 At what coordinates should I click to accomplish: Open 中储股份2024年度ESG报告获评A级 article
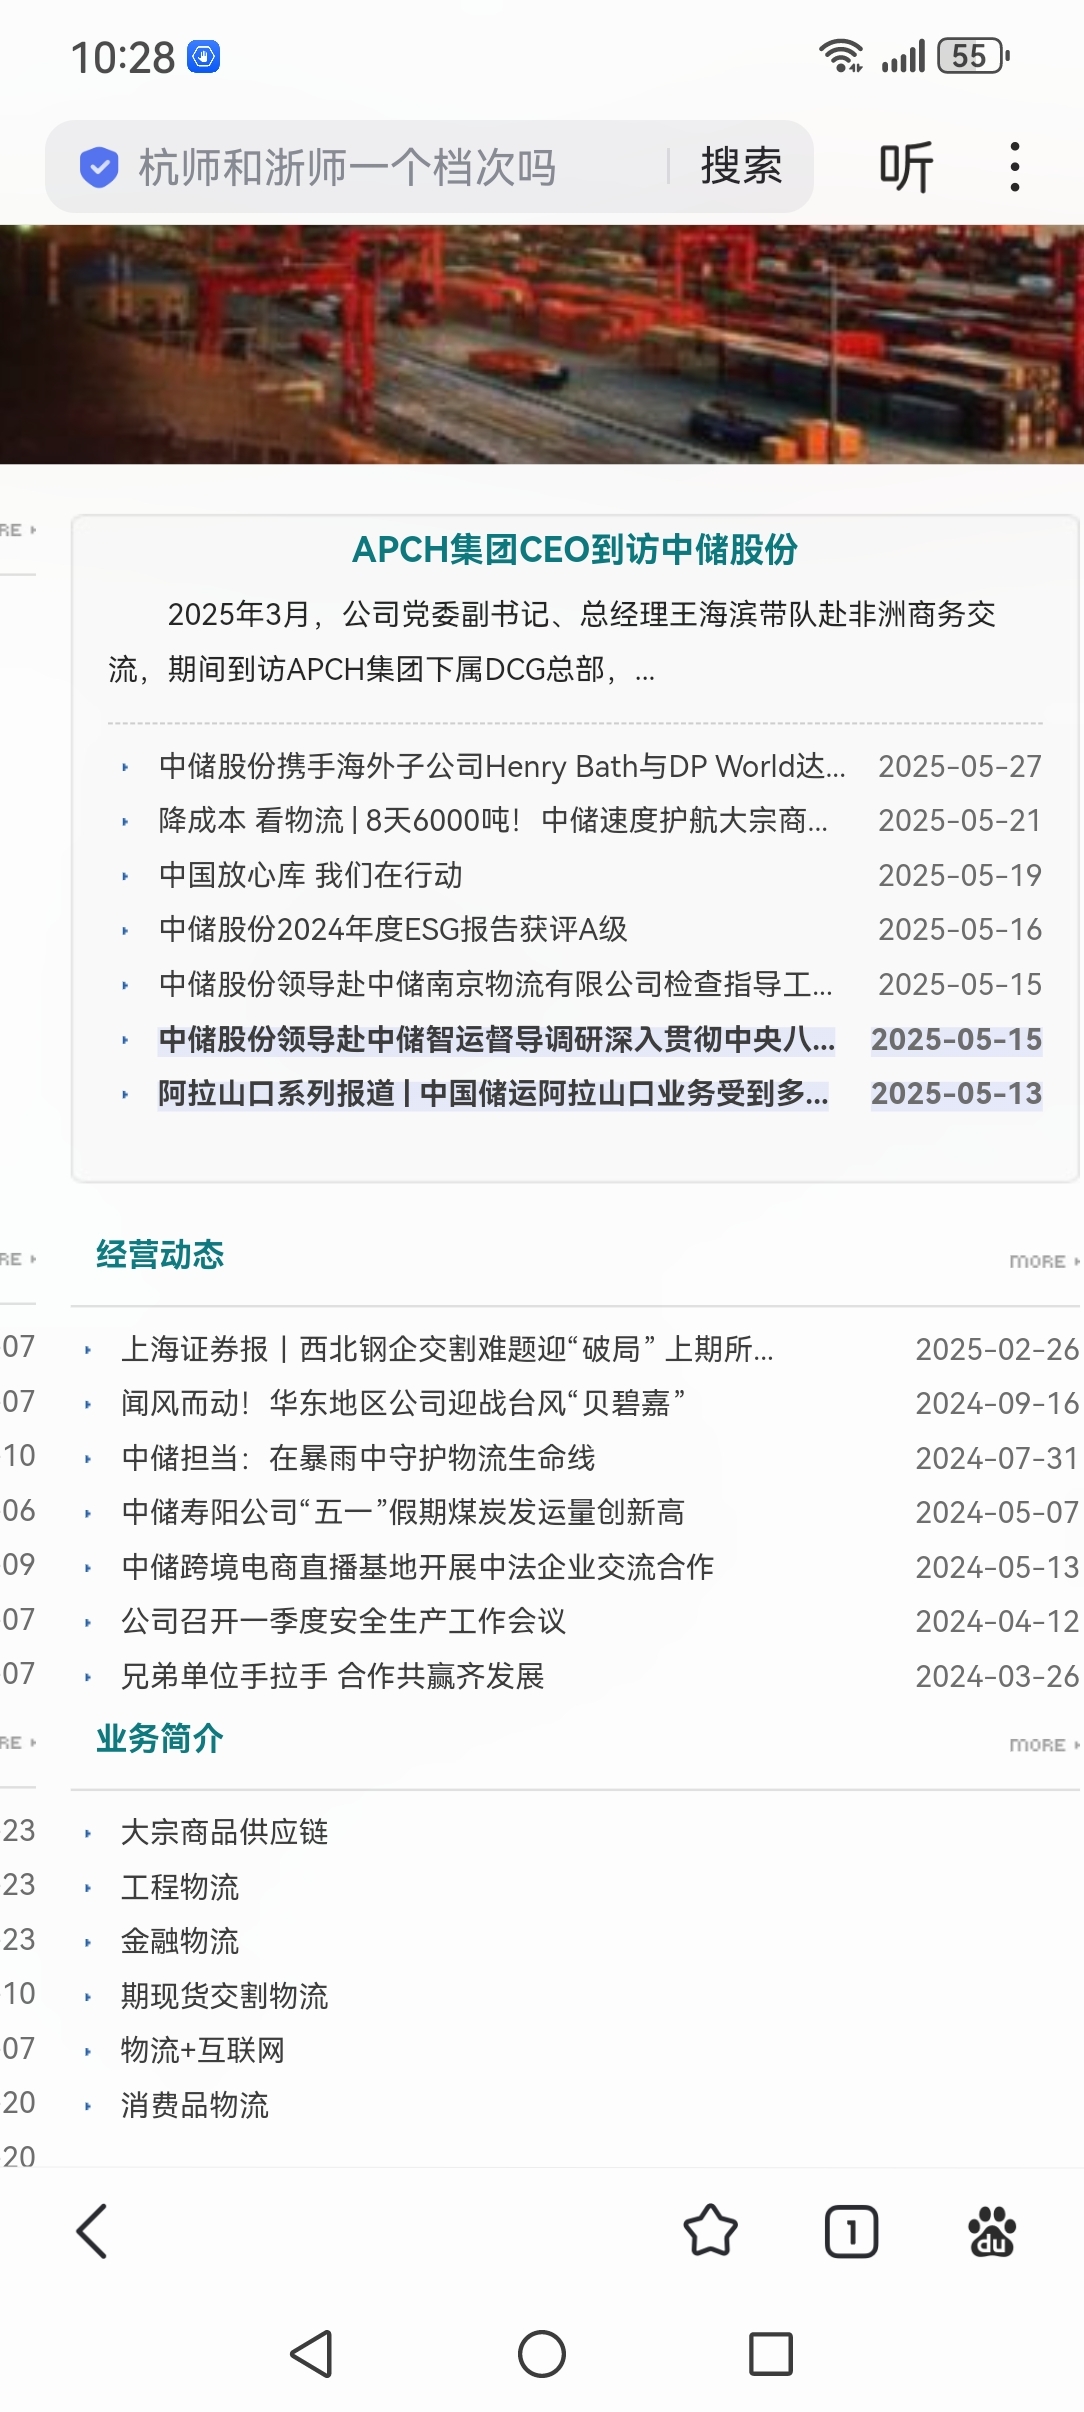point(393,929)
